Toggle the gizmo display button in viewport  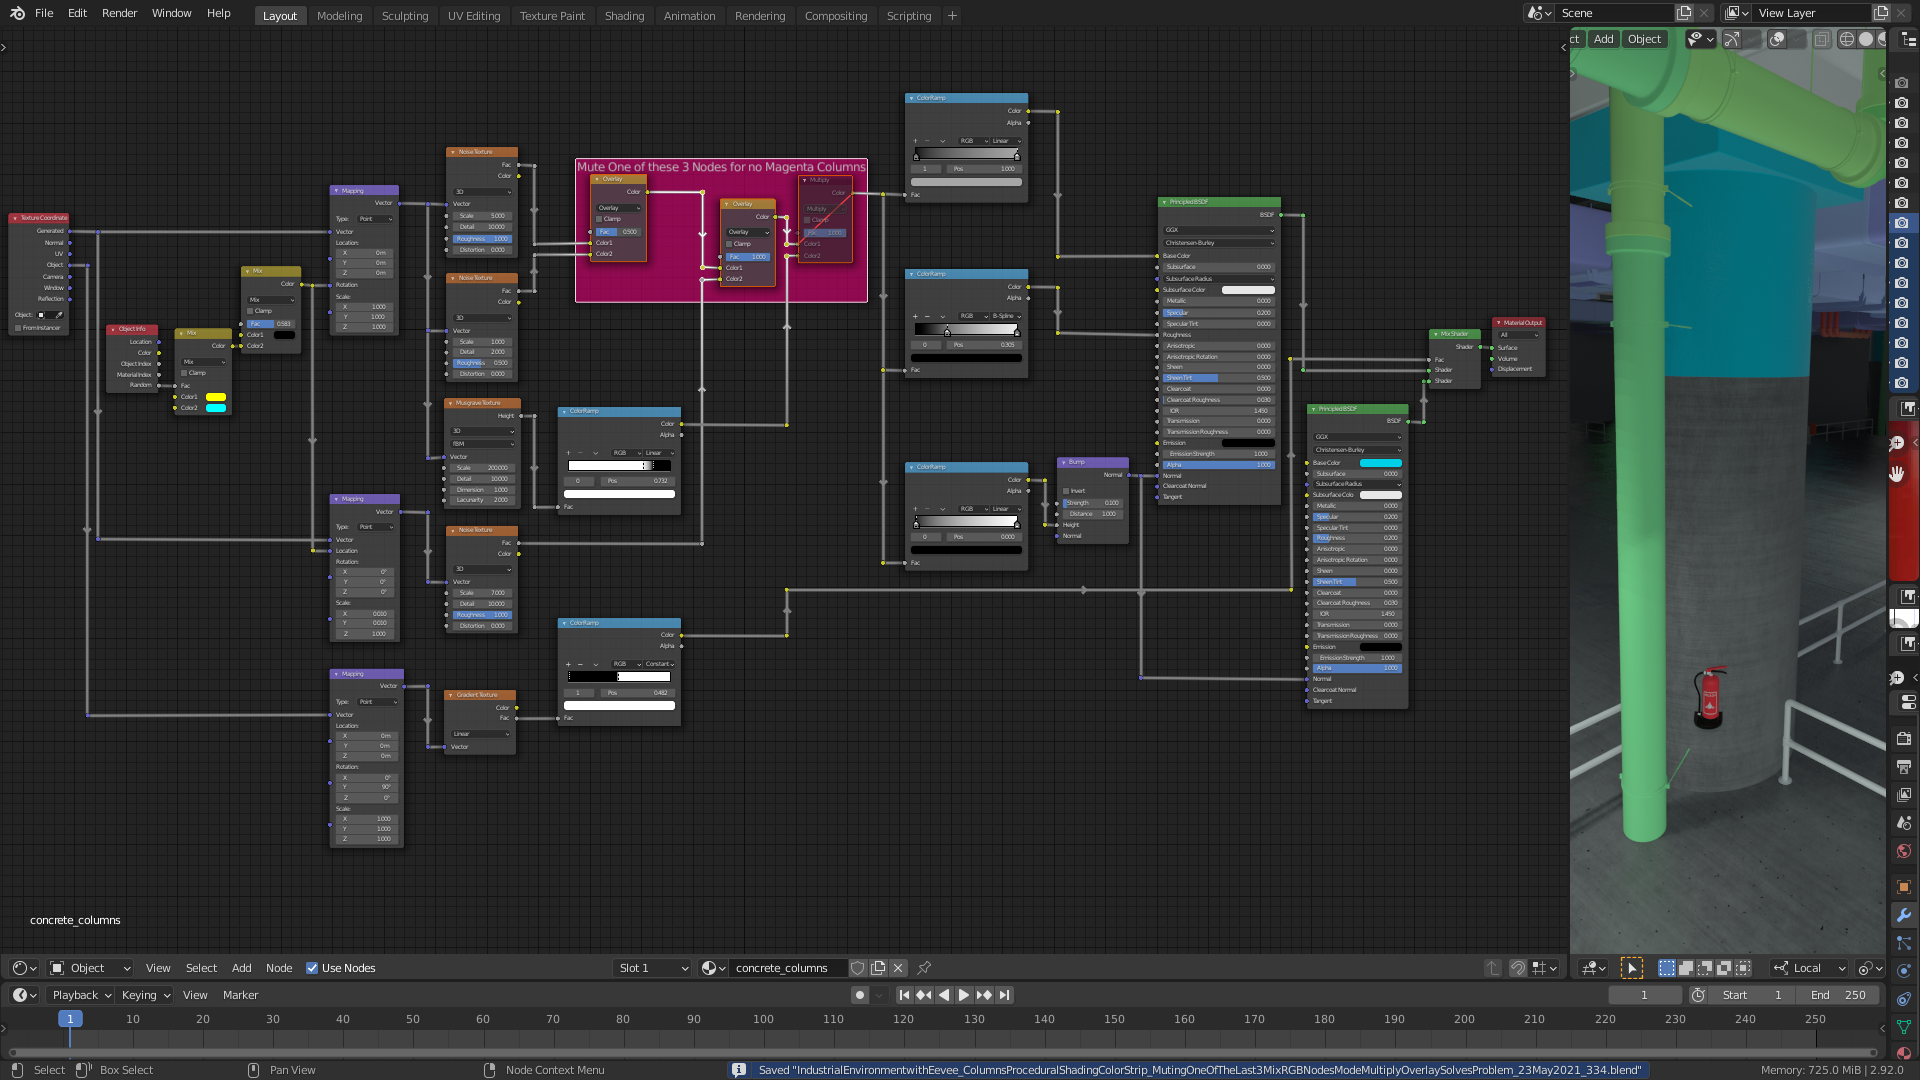(x=1731, y=39)
